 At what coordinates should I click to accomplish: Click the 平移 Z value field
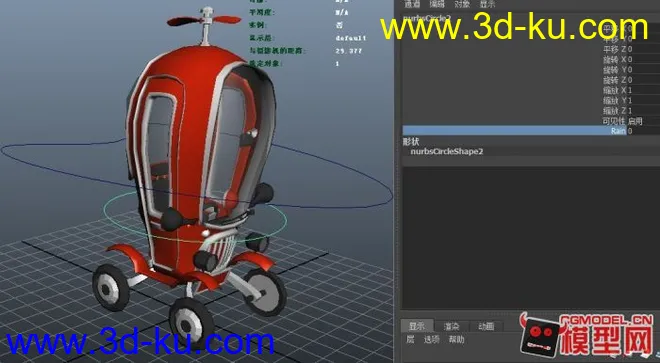643,49
